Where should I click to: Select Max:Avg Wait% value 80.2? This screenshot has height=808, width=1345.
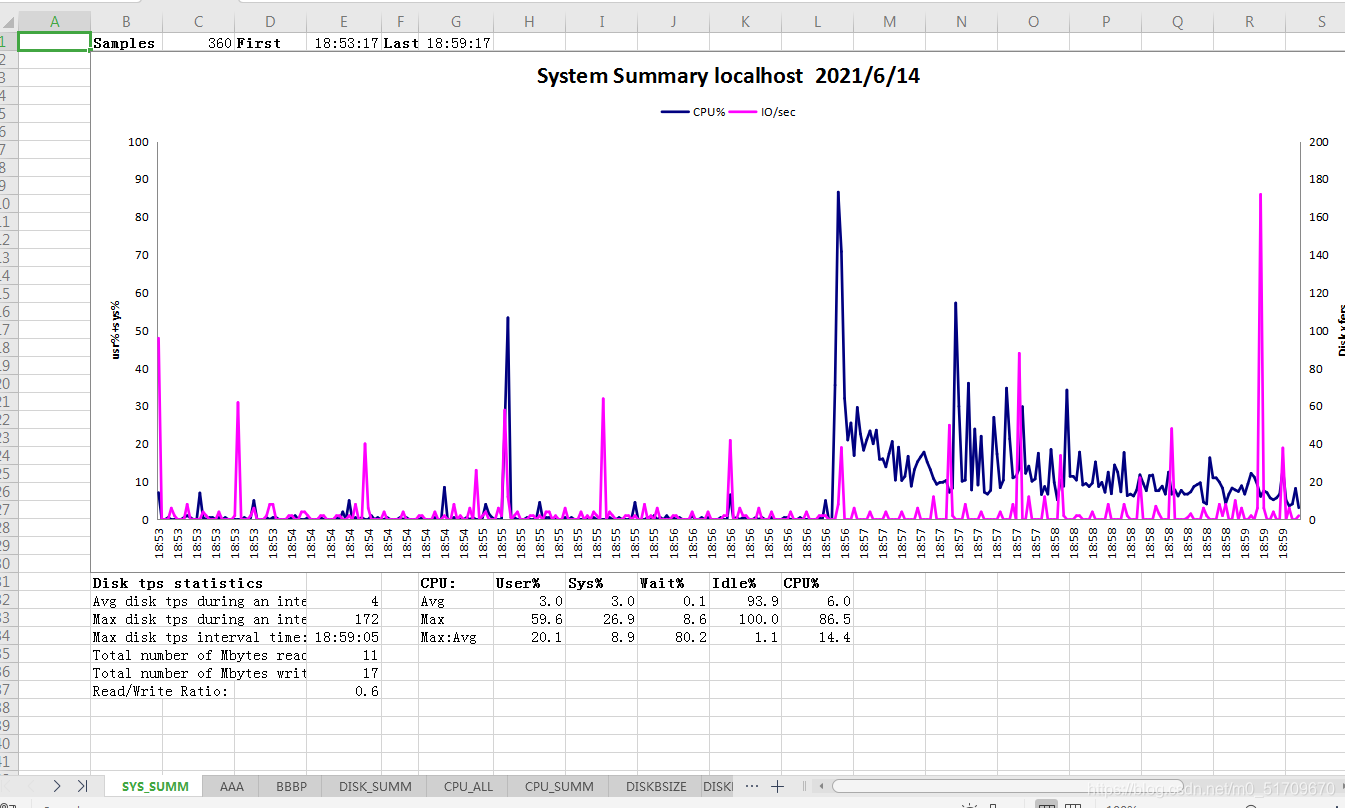pyautogui.click(x=673, y=637)
